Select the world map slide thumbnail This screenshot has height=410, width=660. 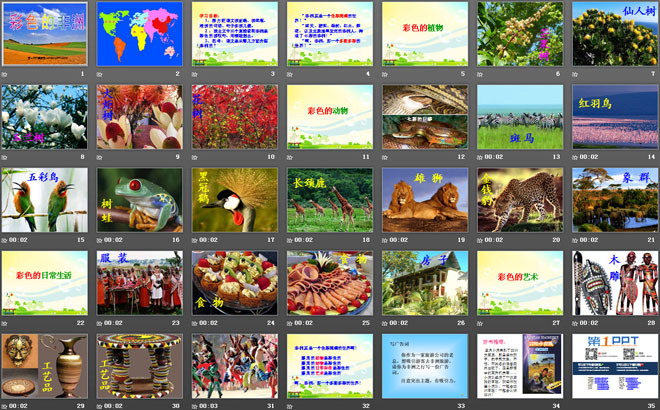(x=139, y=33)
